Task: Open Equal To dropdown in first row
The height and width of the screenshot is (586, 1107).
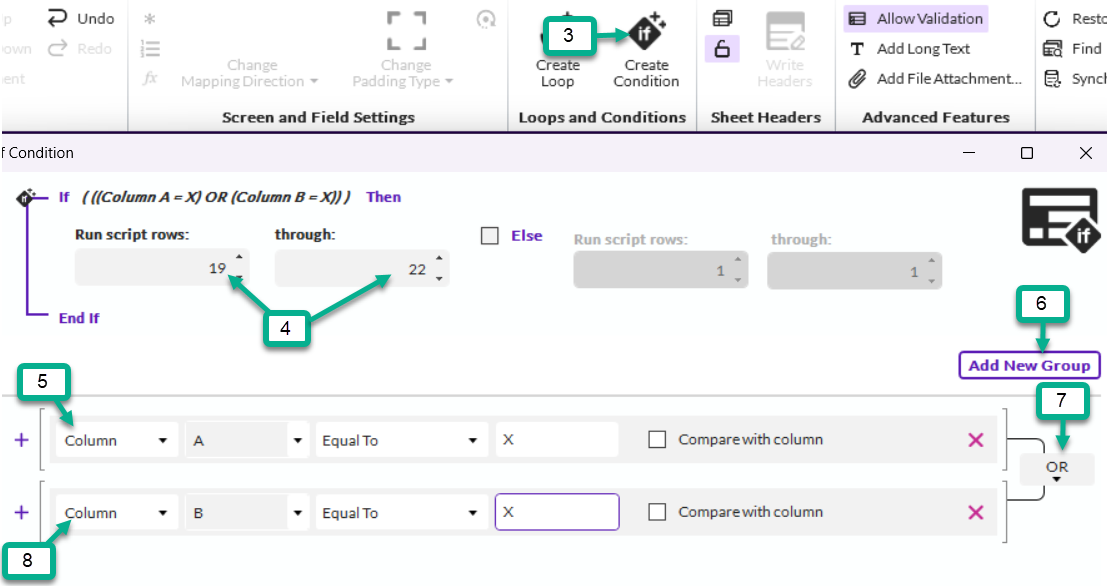Action: 400,441
